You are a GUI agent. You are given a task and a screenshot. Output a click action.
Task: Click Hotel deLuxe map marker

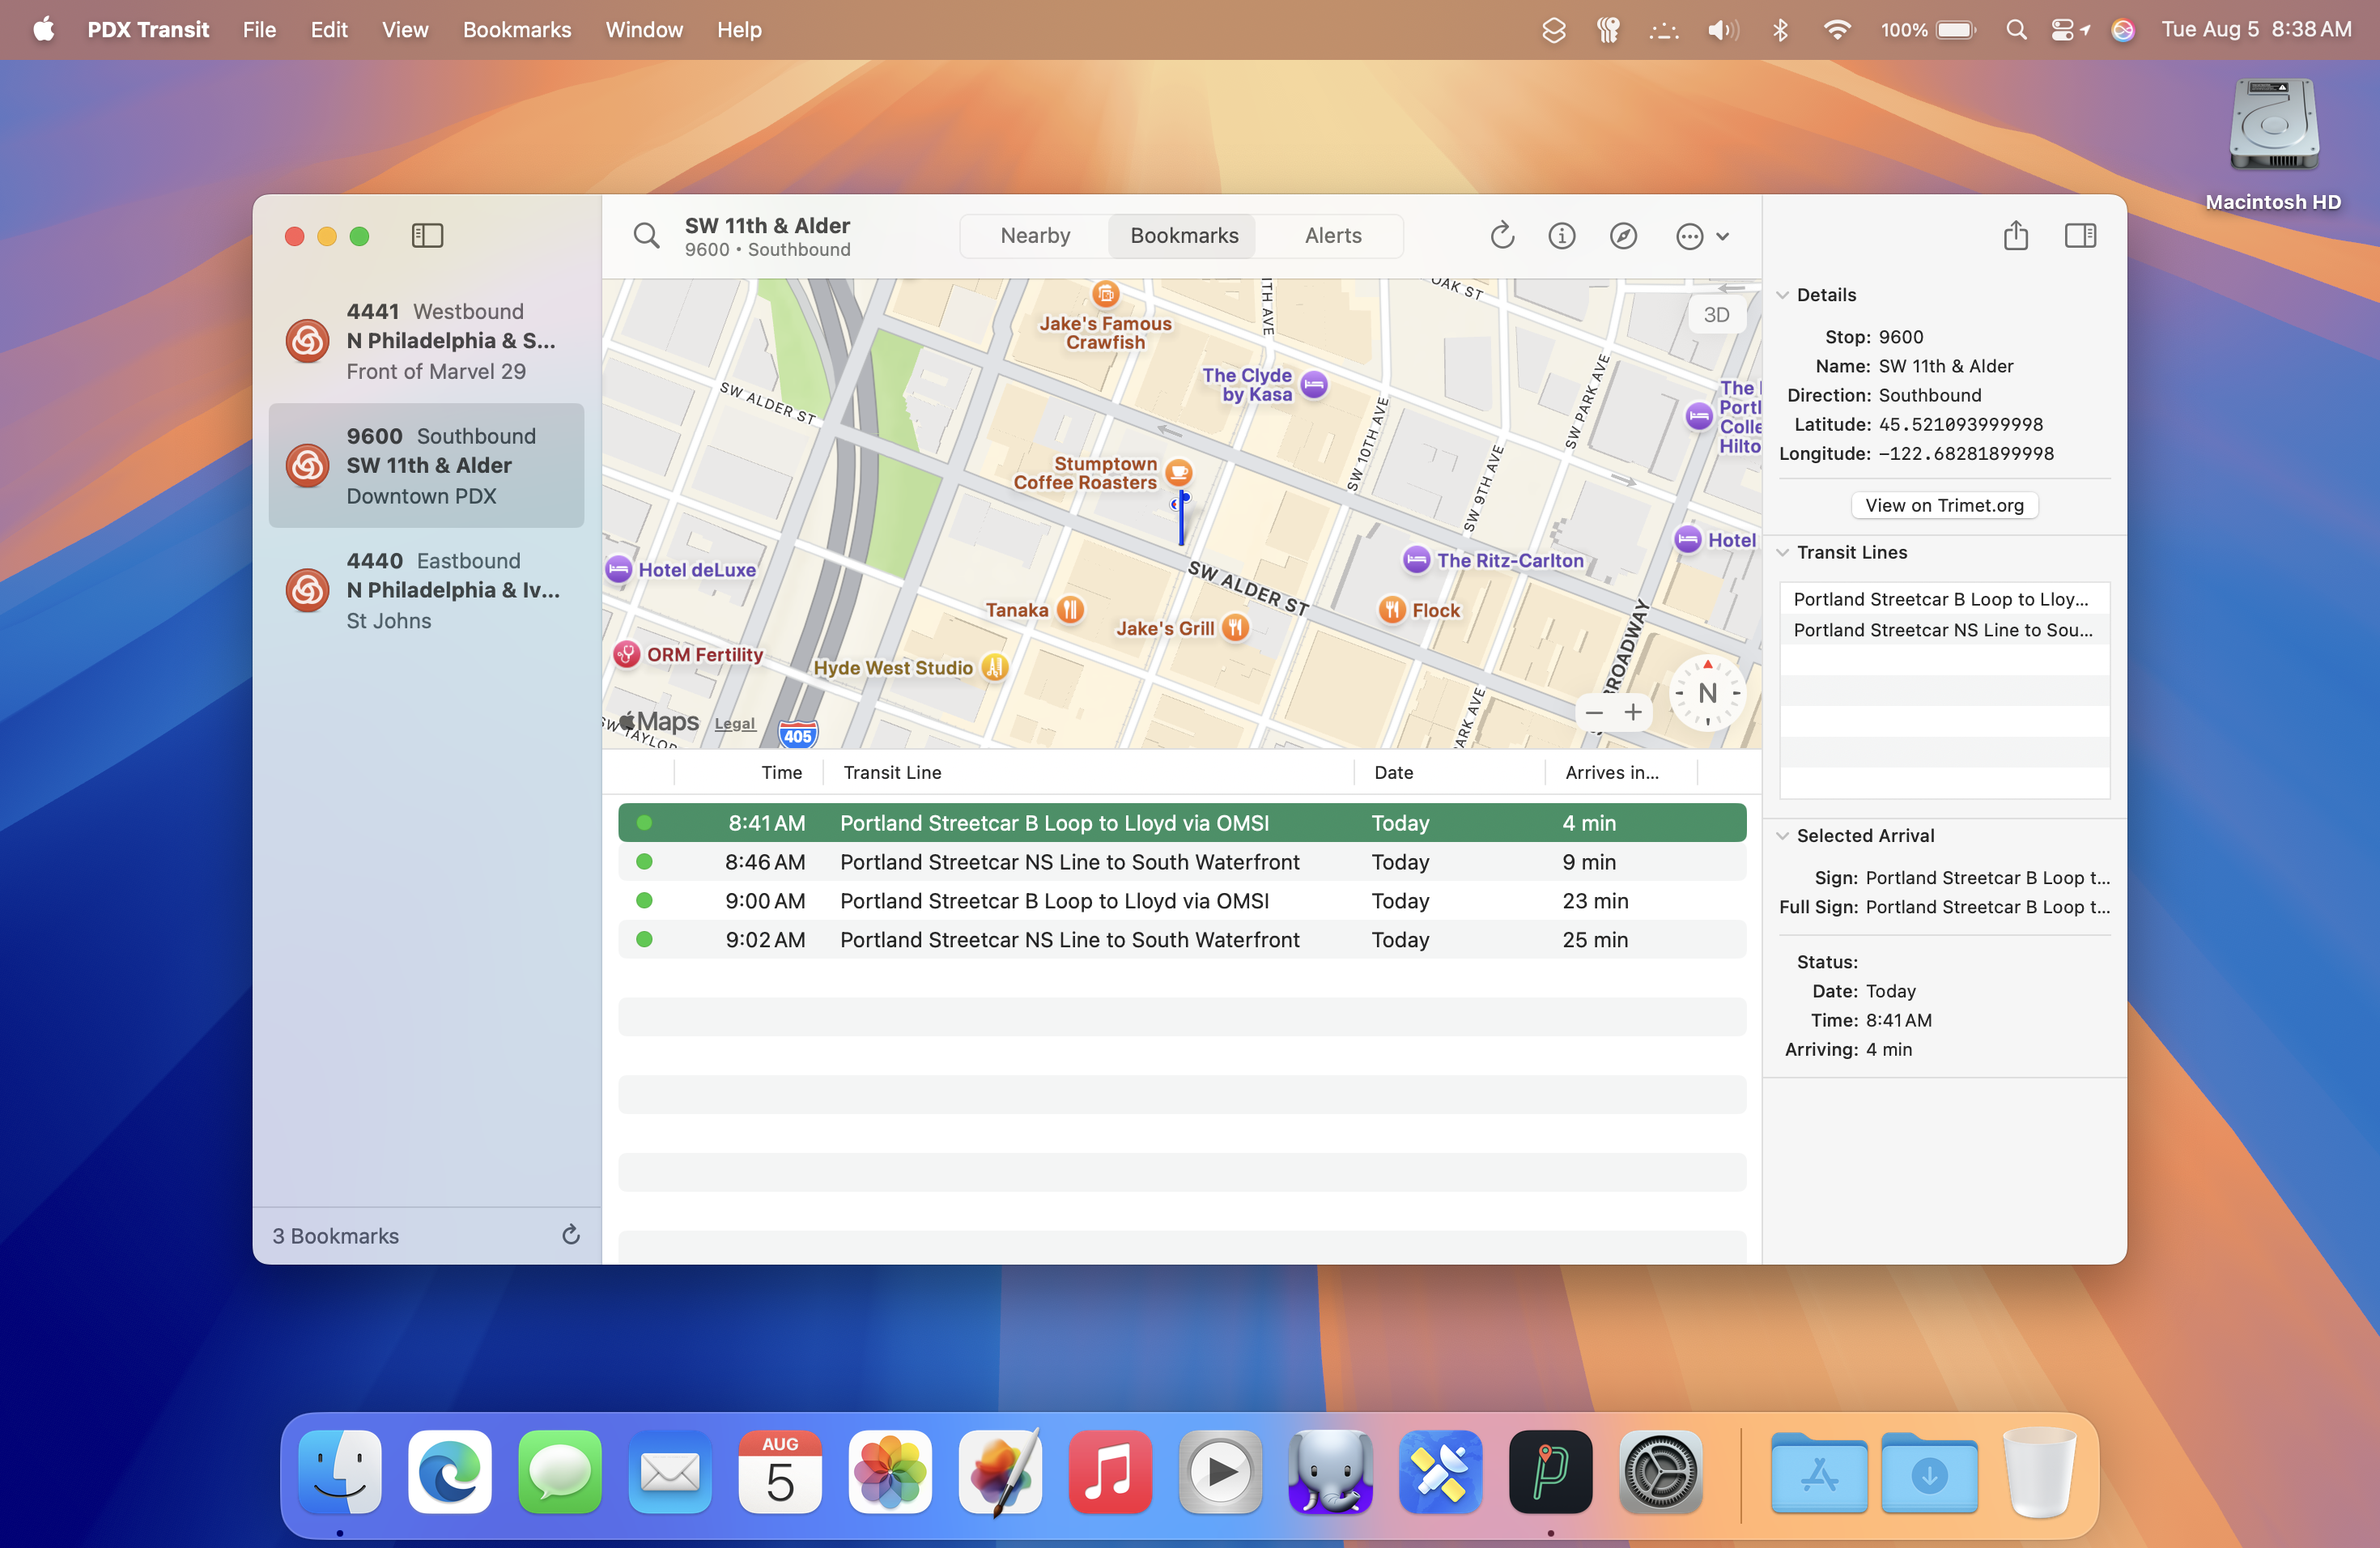point(618,569)
